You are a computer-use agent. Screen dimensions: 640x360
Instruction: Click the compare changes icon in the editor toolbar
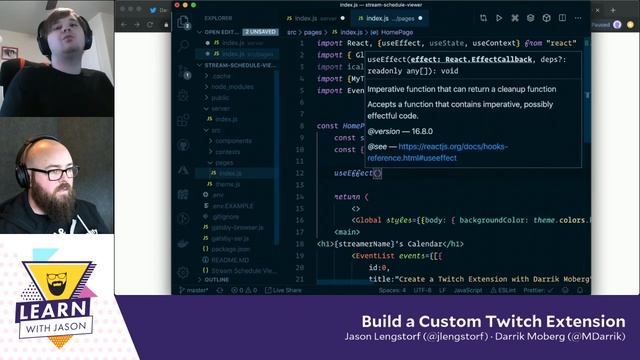click(483, 18)
